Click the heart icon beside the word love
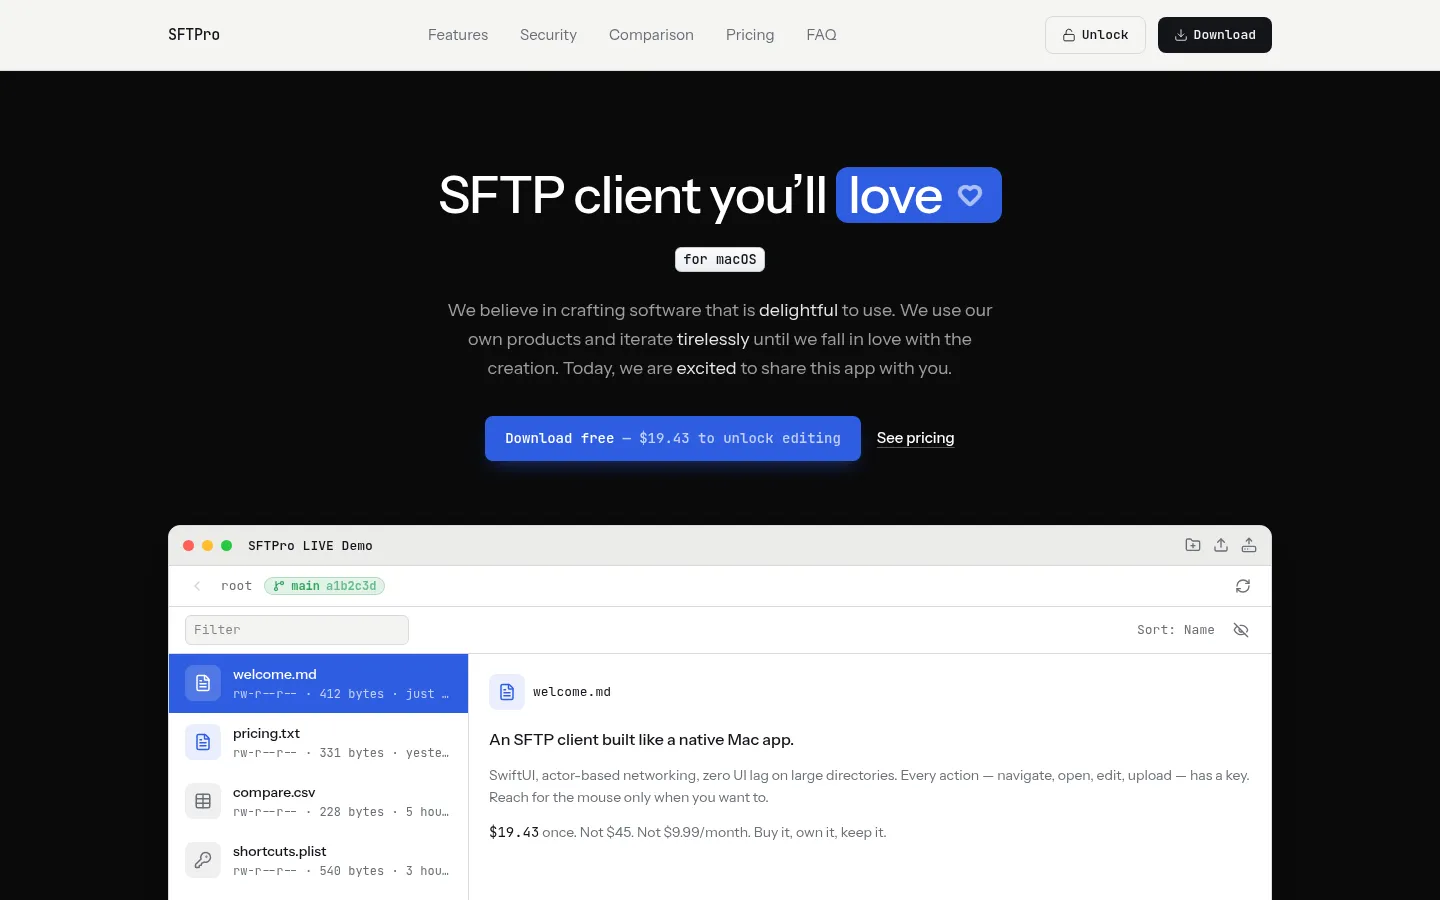1440x900 pixels. pyautogui.click(x=970, y=195)
